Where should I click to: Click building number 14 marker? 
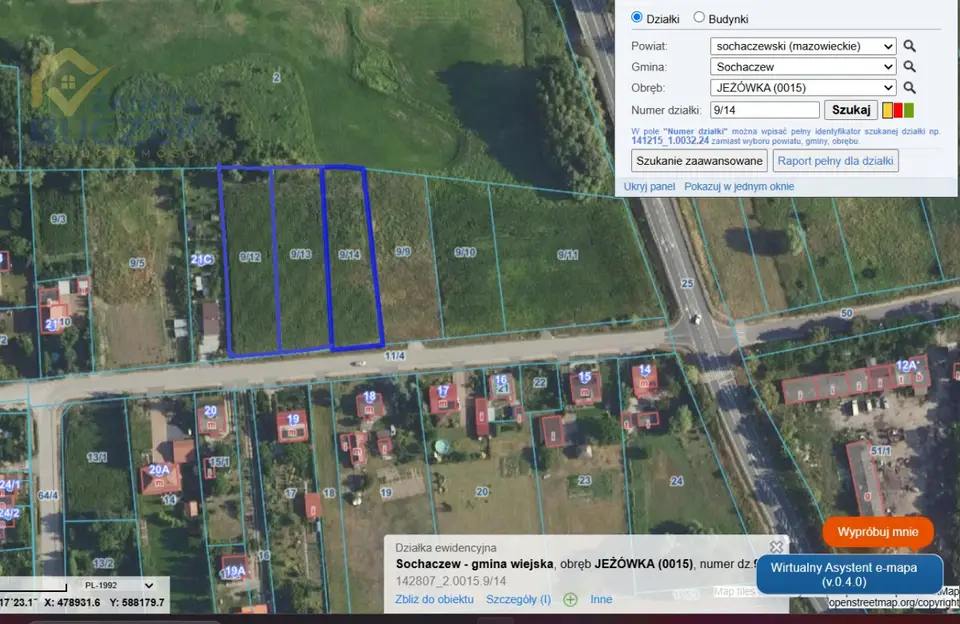coord(645,370)
